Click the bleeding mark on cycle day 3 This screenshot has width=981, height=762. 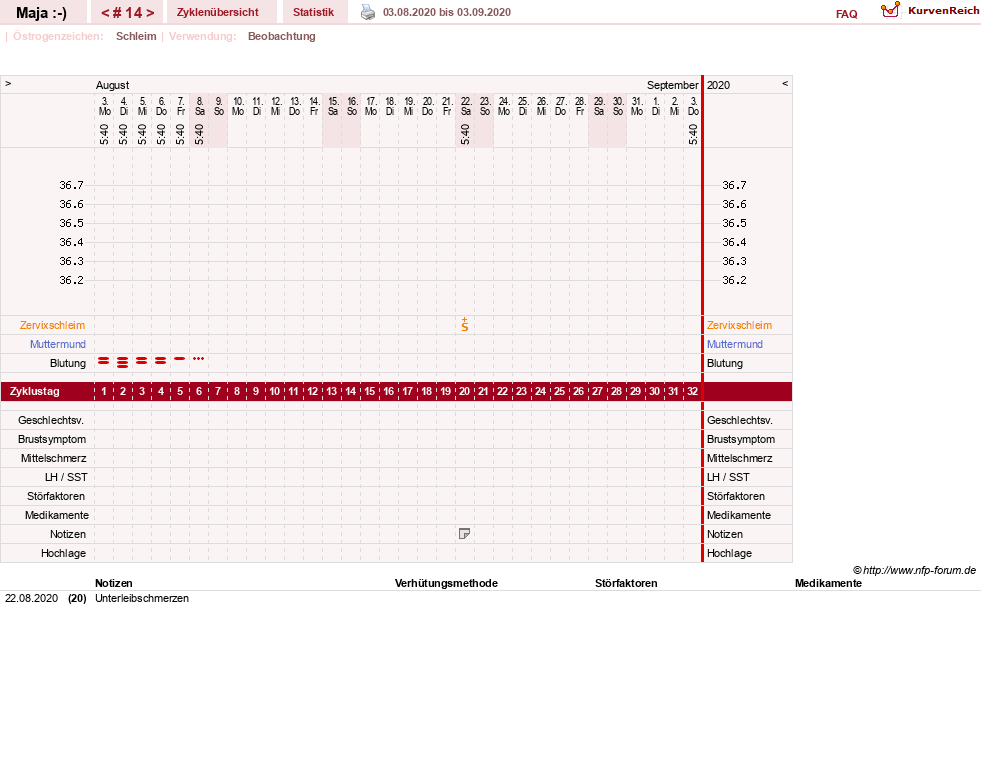pyautogui.click(x=141, y=360)
